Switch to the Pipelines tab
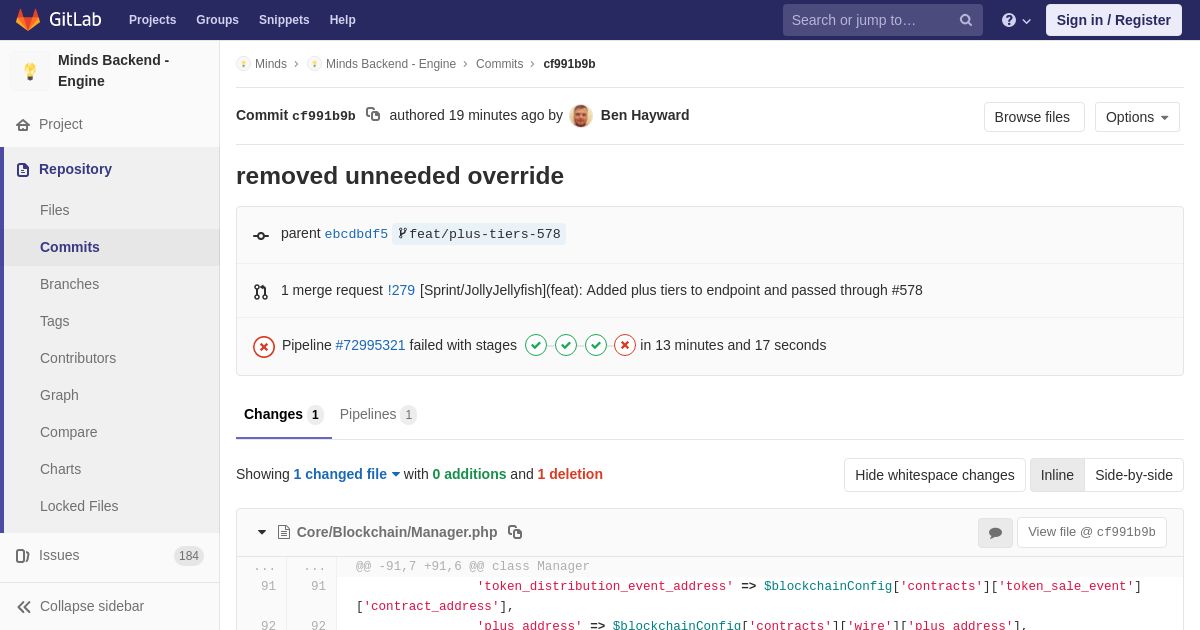 coord(378,414)
